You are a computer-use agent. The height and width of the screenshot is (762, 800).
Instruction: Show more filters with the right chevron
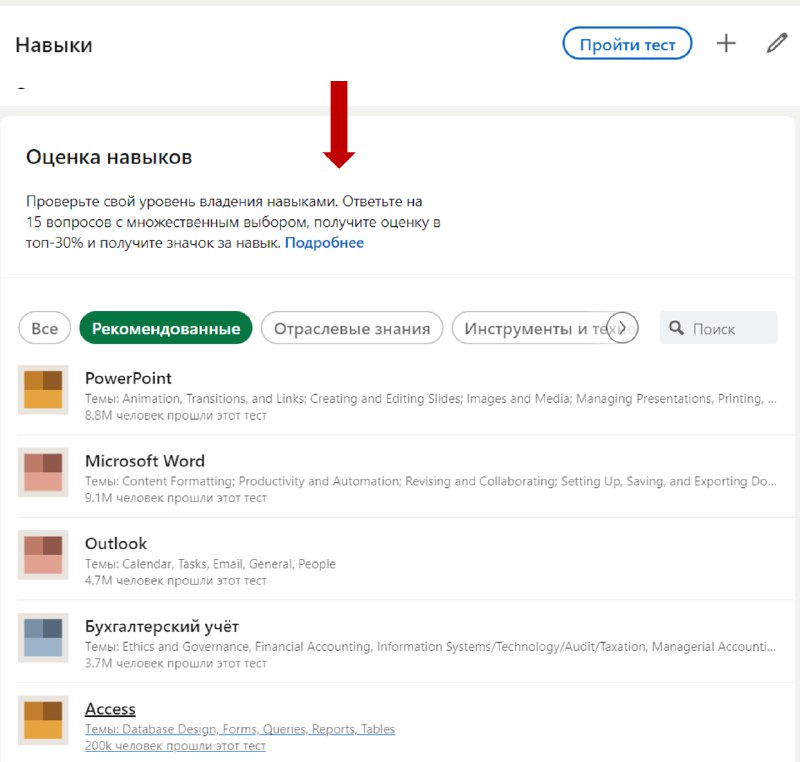click(x=622, y=327)
